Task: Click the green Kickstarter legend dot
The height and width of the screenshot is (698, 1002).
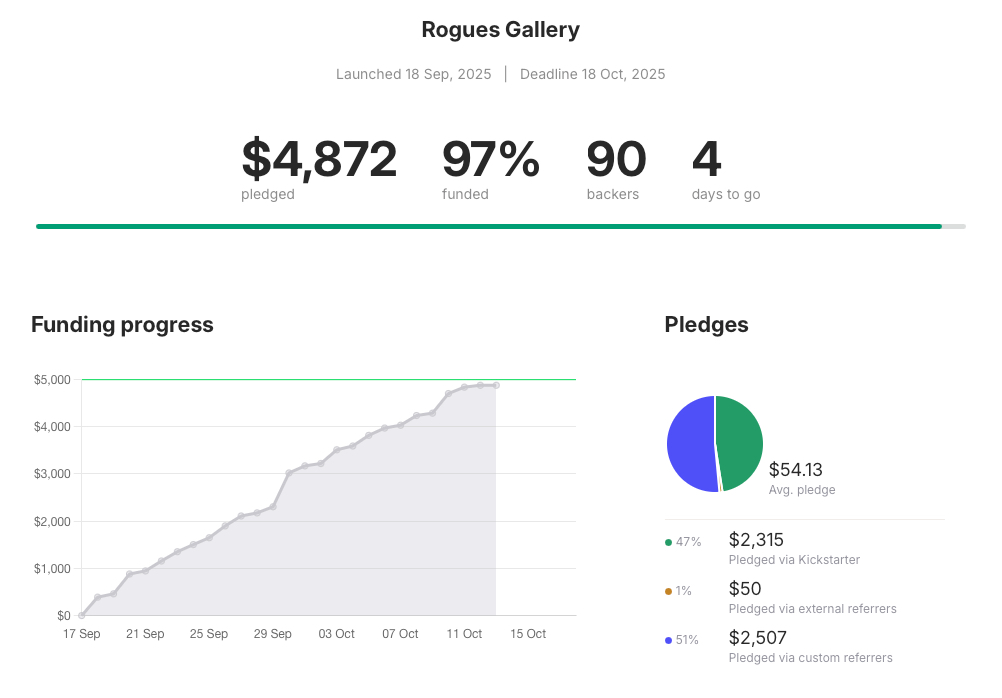Action: coord(668,542)
